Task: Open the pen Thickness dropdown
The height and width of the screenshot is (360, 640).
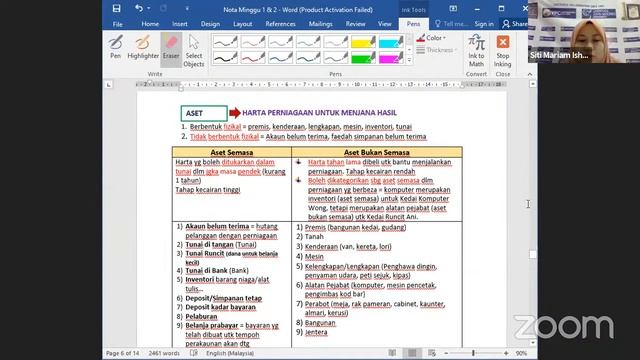Action: (x=437, y=50)
